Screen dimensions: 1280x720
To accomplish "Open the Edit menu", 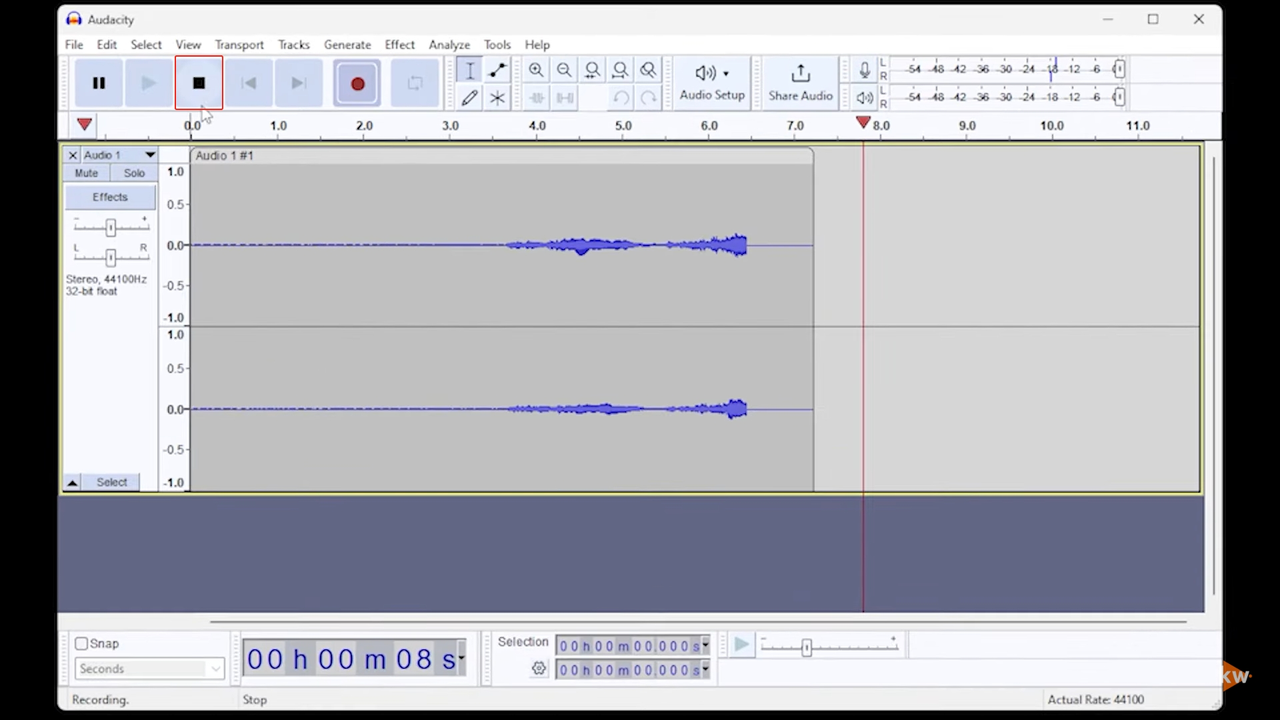I will coord(107,45).
